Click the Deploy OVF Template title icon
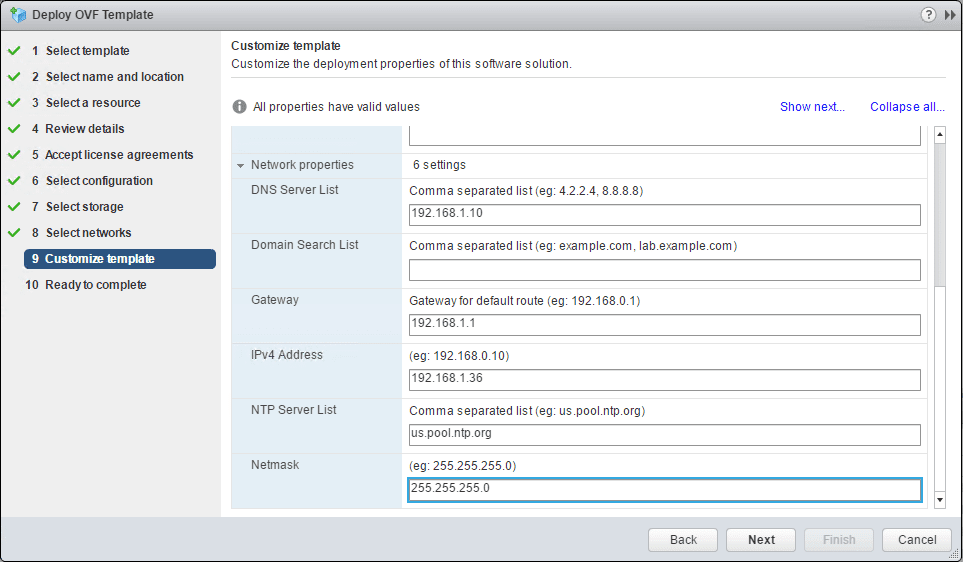The height and width of the screenshot is (562, 963). (17, 15)
